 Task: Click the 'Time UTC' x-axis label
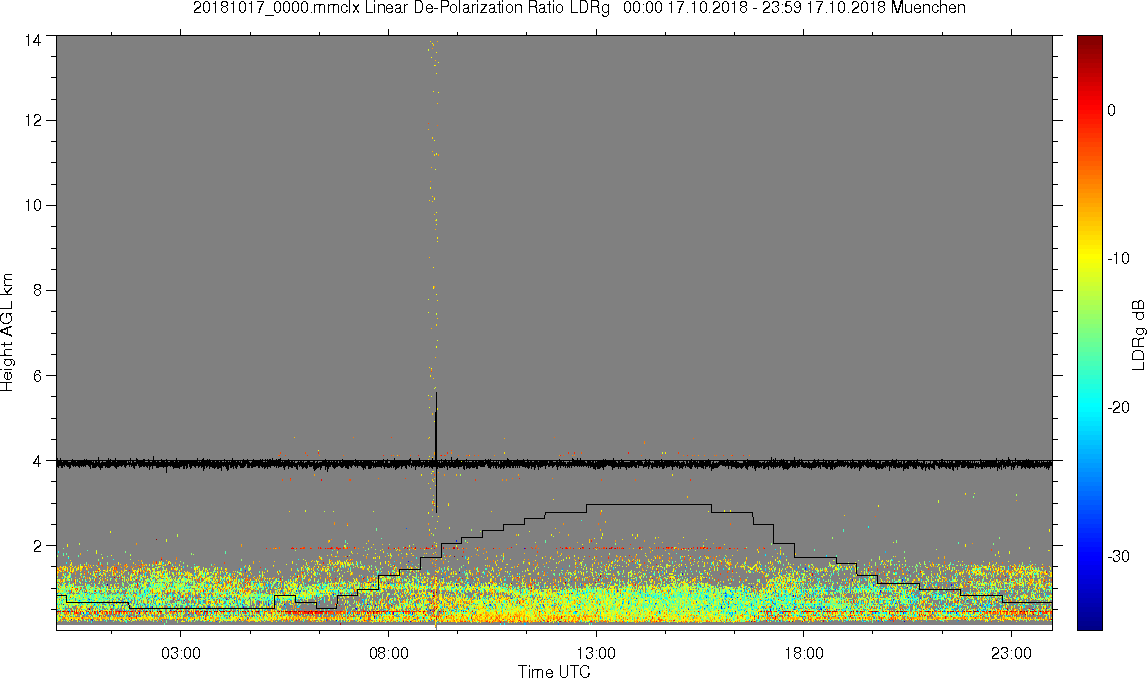click(x=554, y=671)
